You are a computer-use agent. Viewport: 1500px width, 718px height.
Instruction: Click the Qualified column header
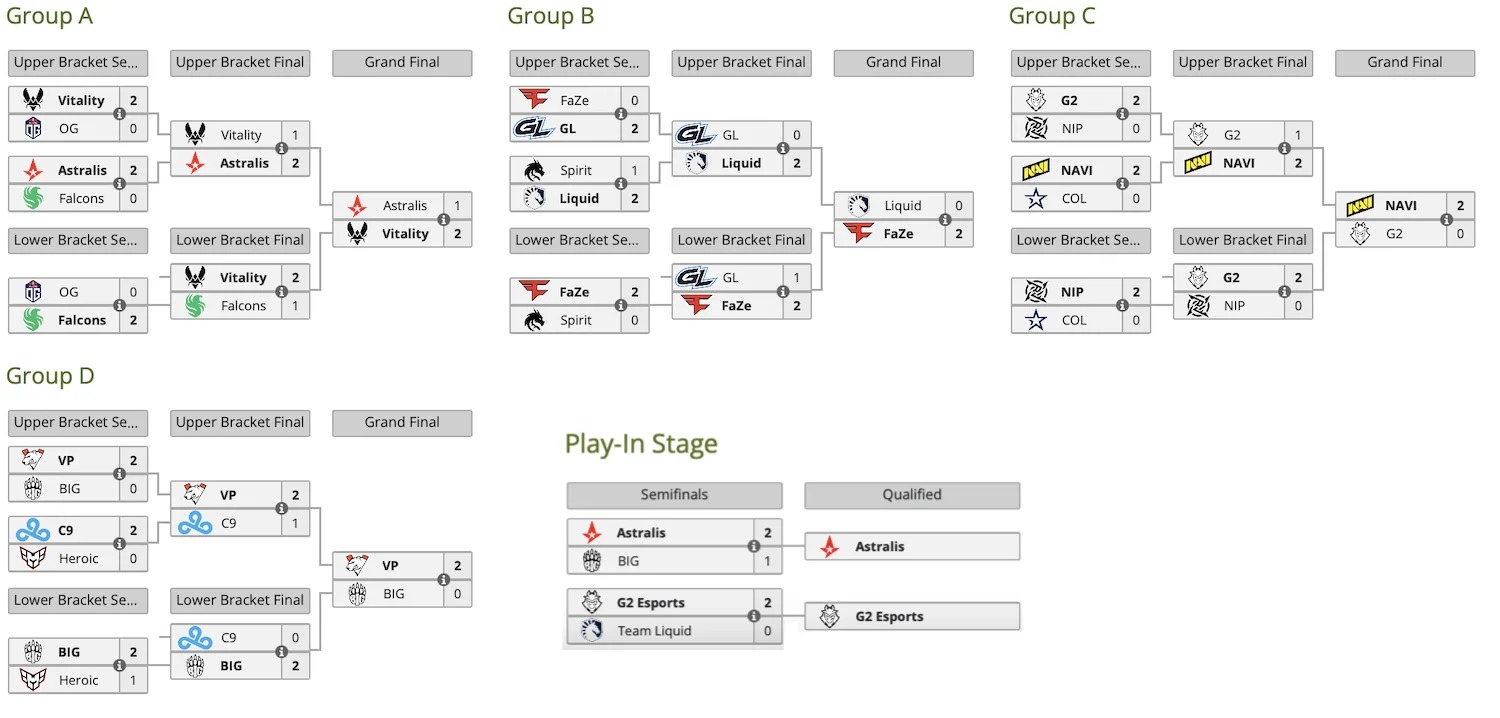click(911, 495)
